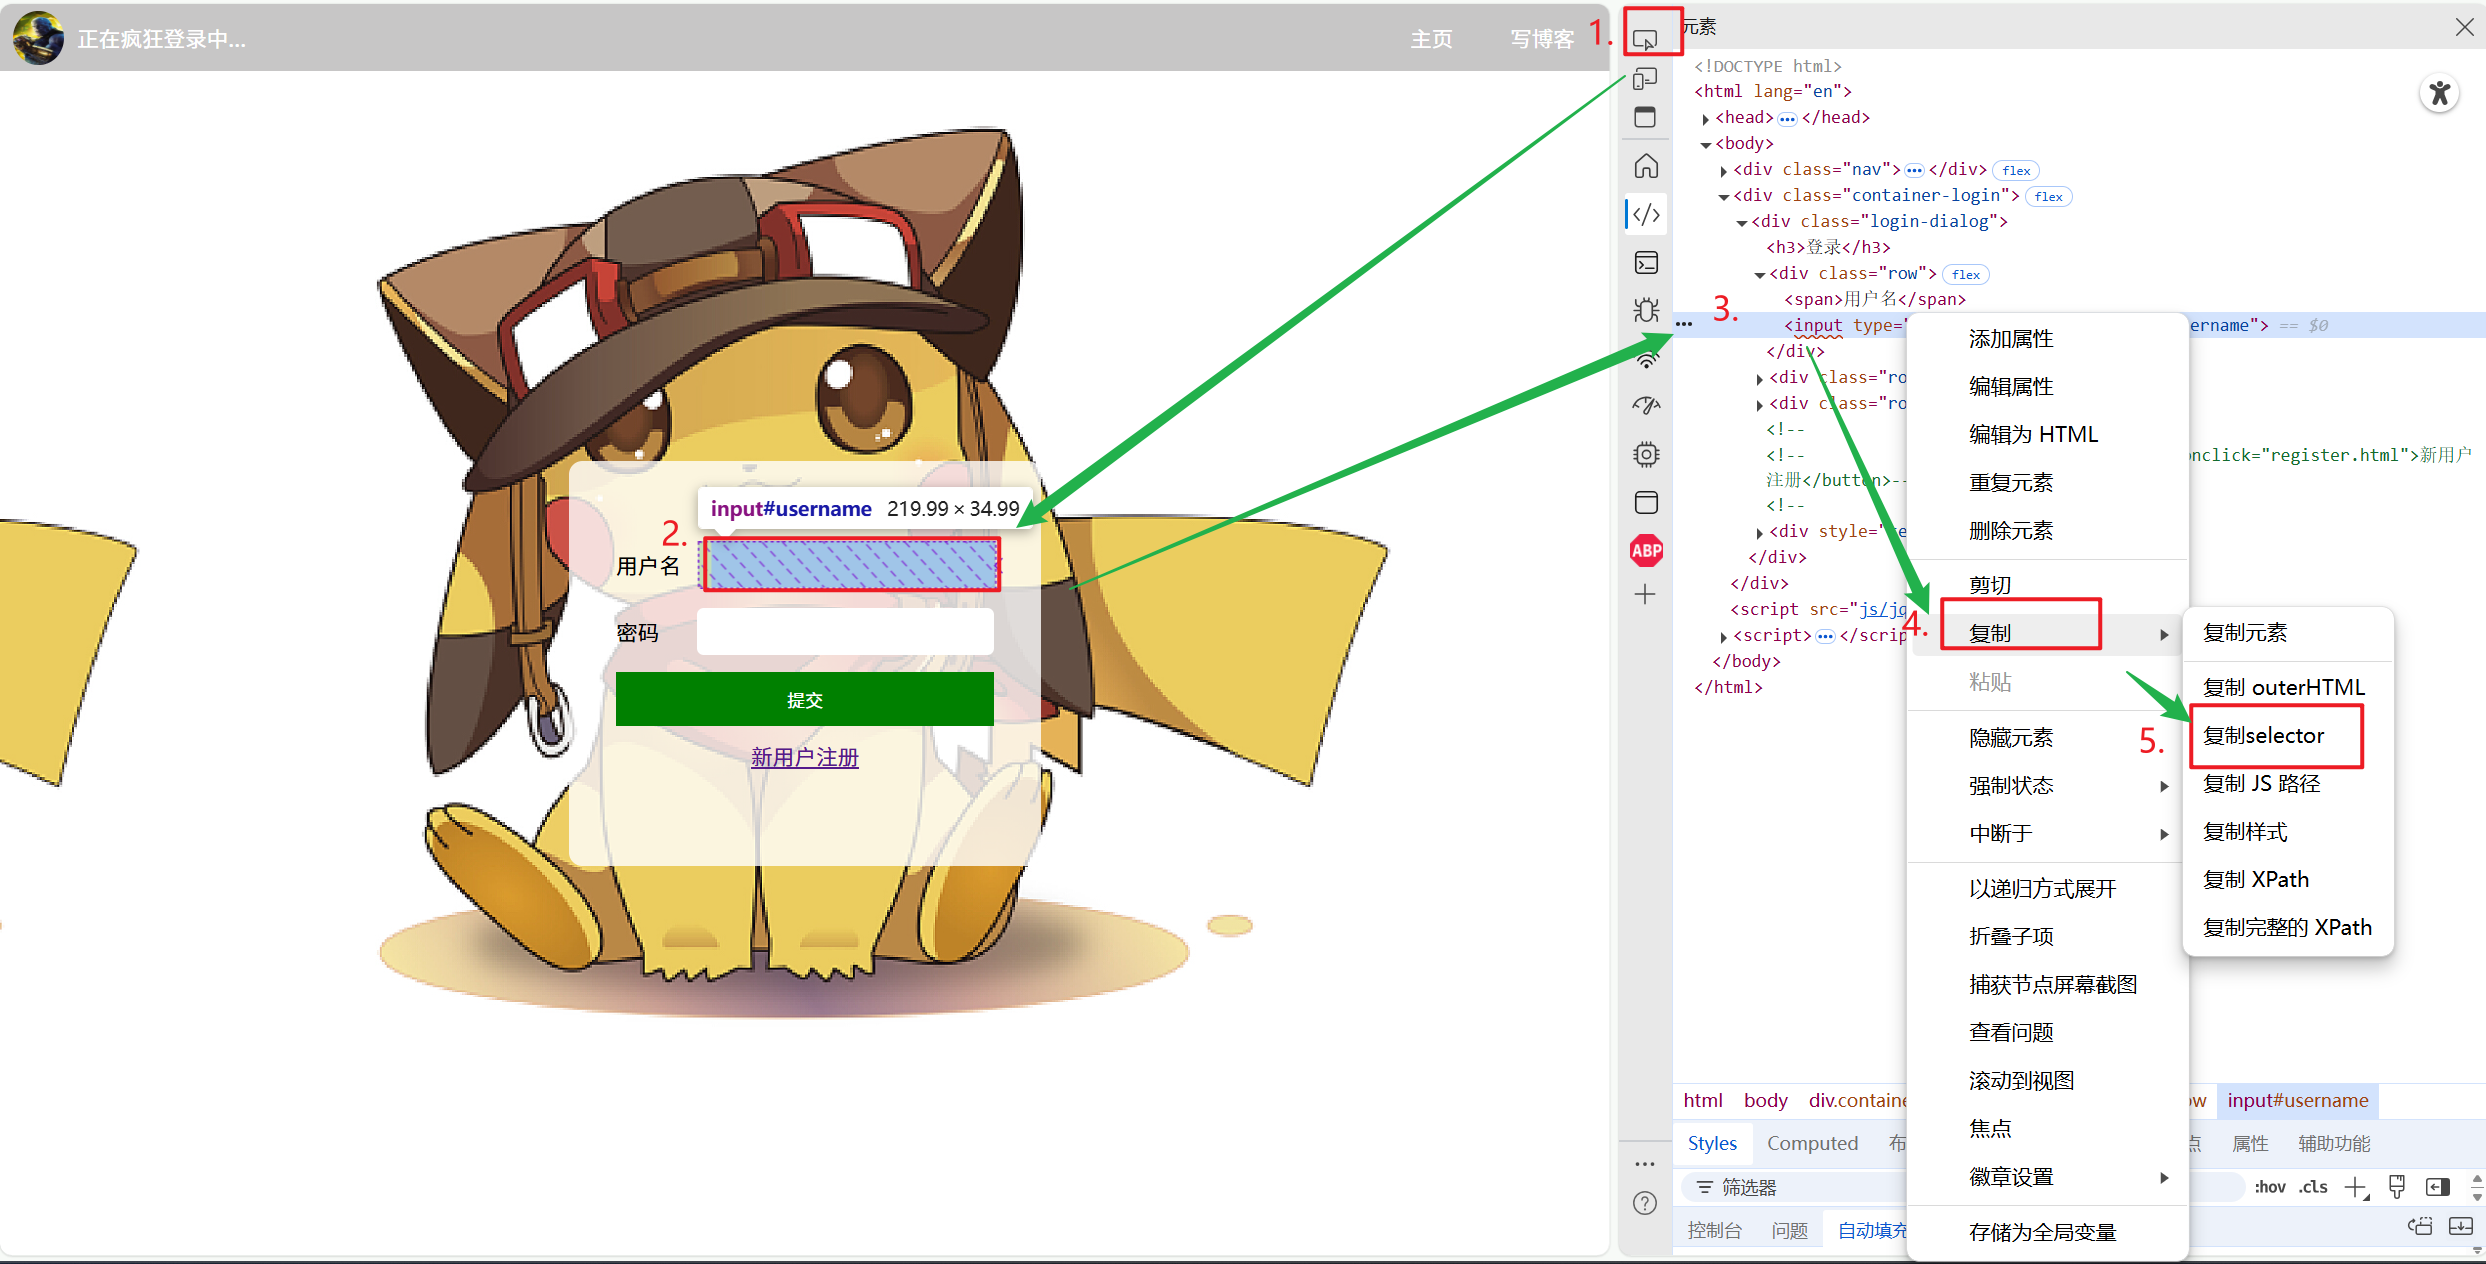Open the Welcome home icon in DevTools
Image resolution: width=2486 pixels, height=1264 pixels.
tap(1646, 166)
